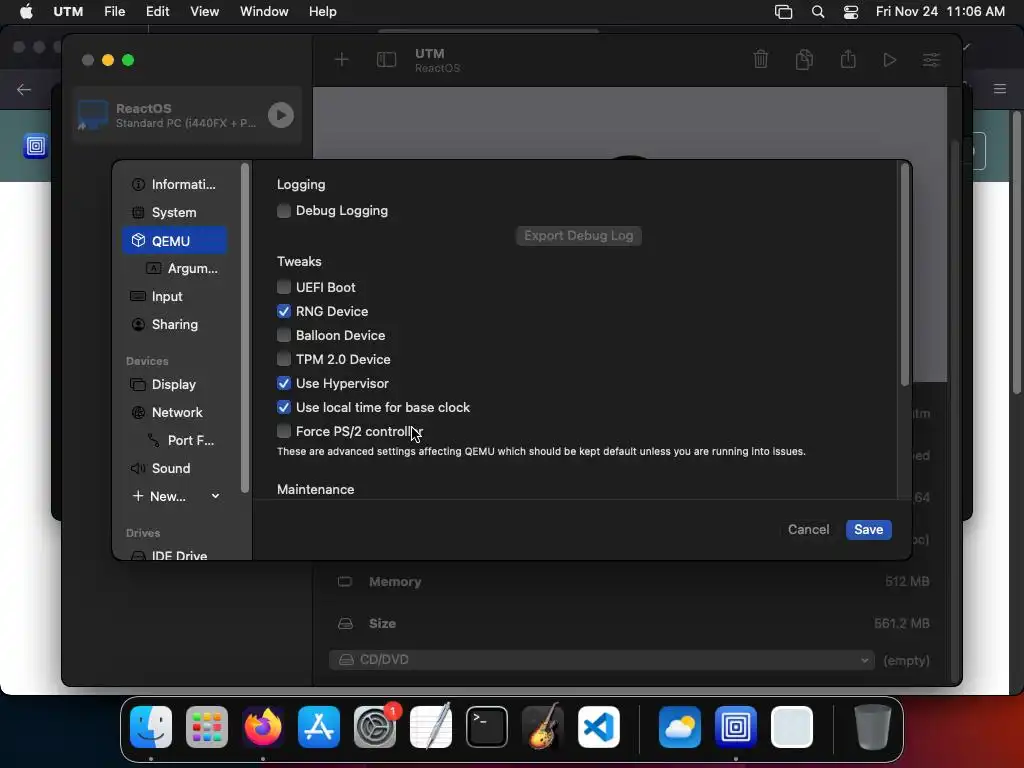This screenshot has width=1024, height=768.
Task: Click the add new VM plus icon
Action: tap(342, 60)
